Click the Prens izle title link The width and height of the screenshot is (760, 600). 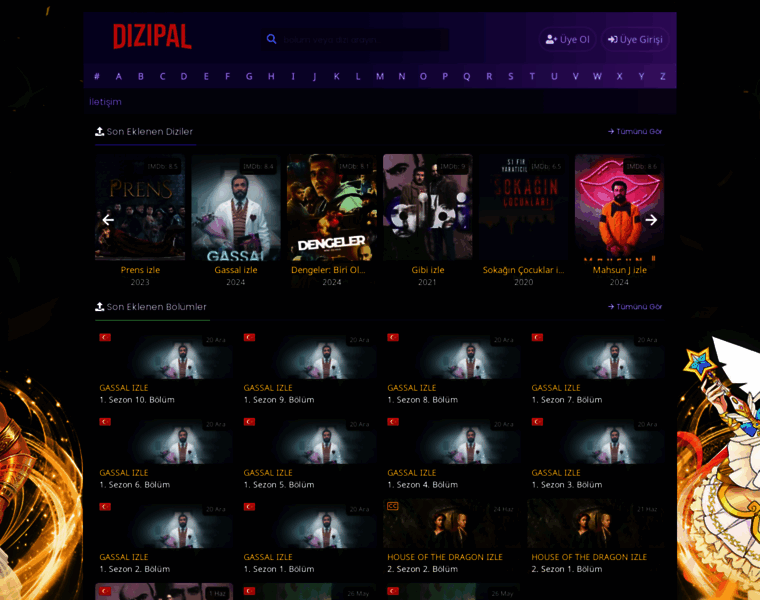(x=140, y=270)
